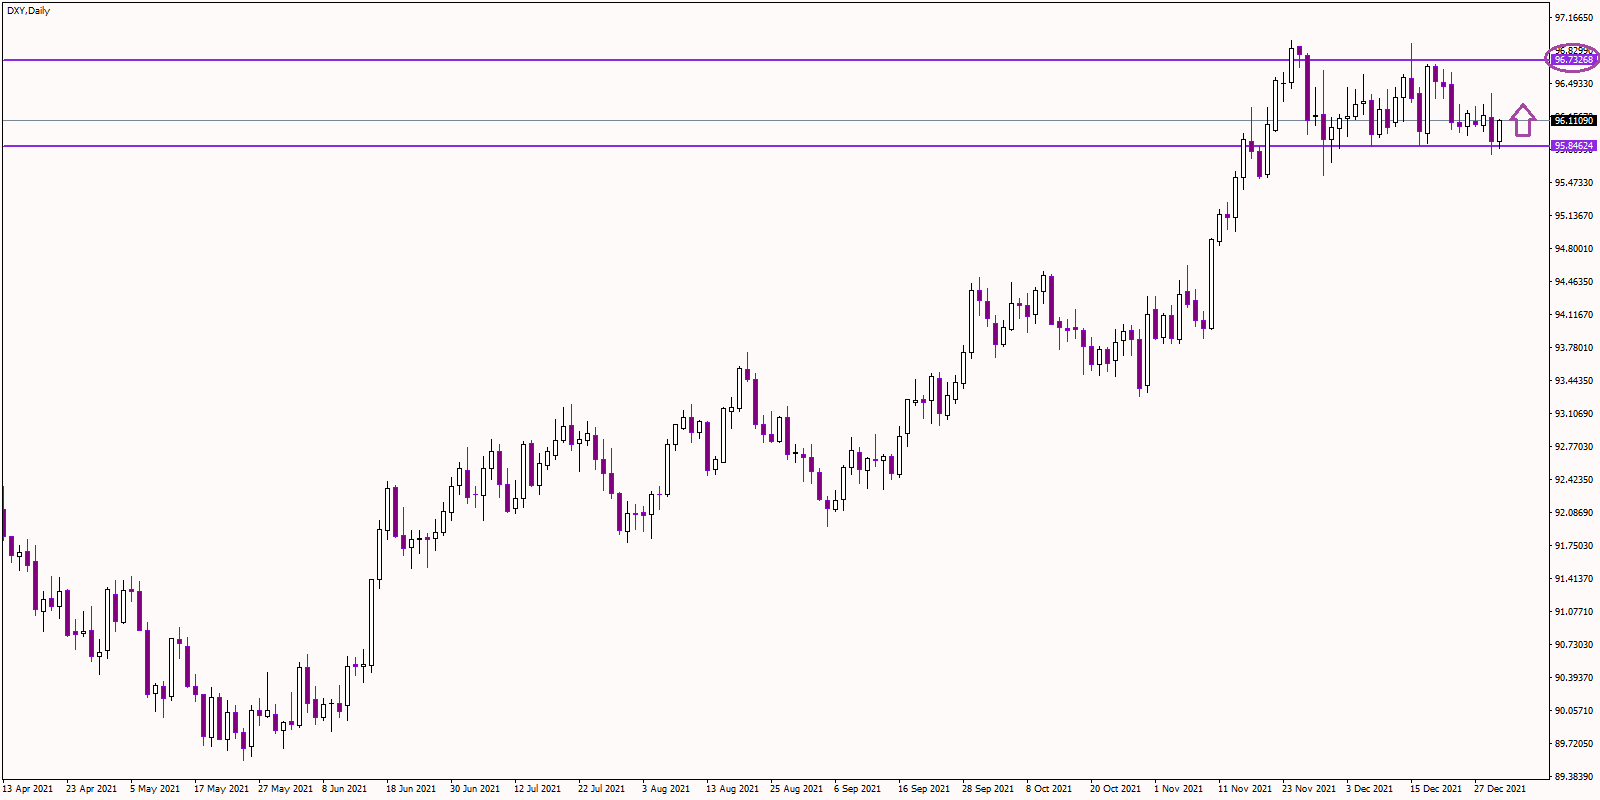This screenshot has width=1600, height=800.
Task: Click the 6 Sep 2021 date label
Action: [858, 789]
